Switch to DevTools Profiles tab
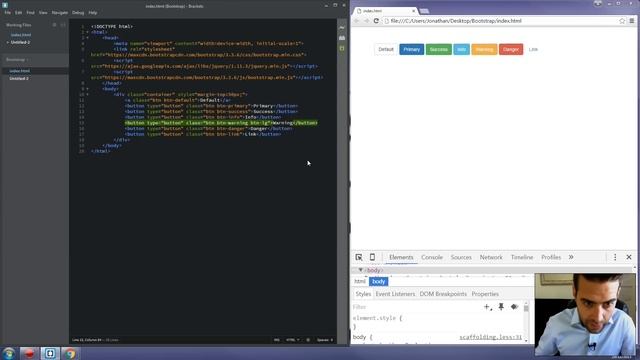This screenshot has height=360, width=640. pyautogui.click(x=551, y=258)
